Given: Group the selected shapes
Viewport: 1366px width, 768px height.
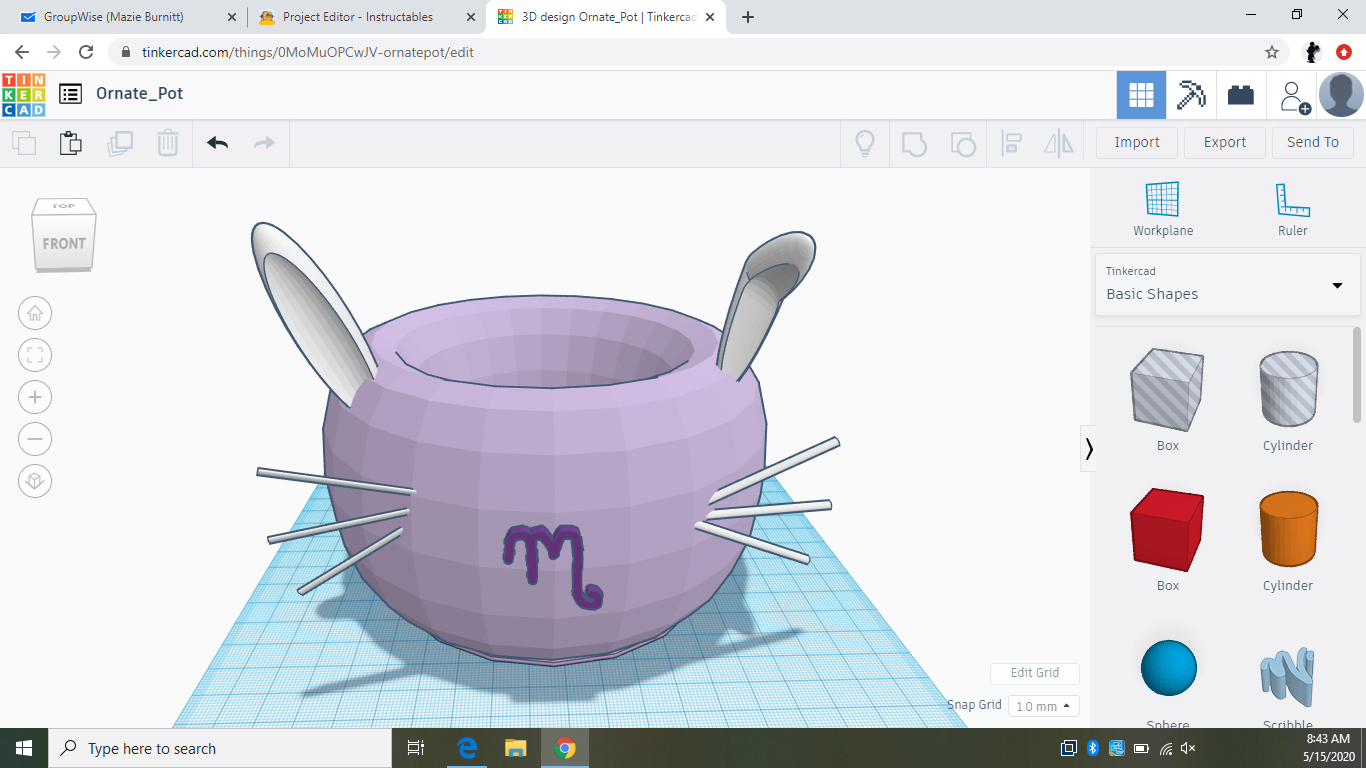Looking at the screenshot, I should click(x=914, y=143).
